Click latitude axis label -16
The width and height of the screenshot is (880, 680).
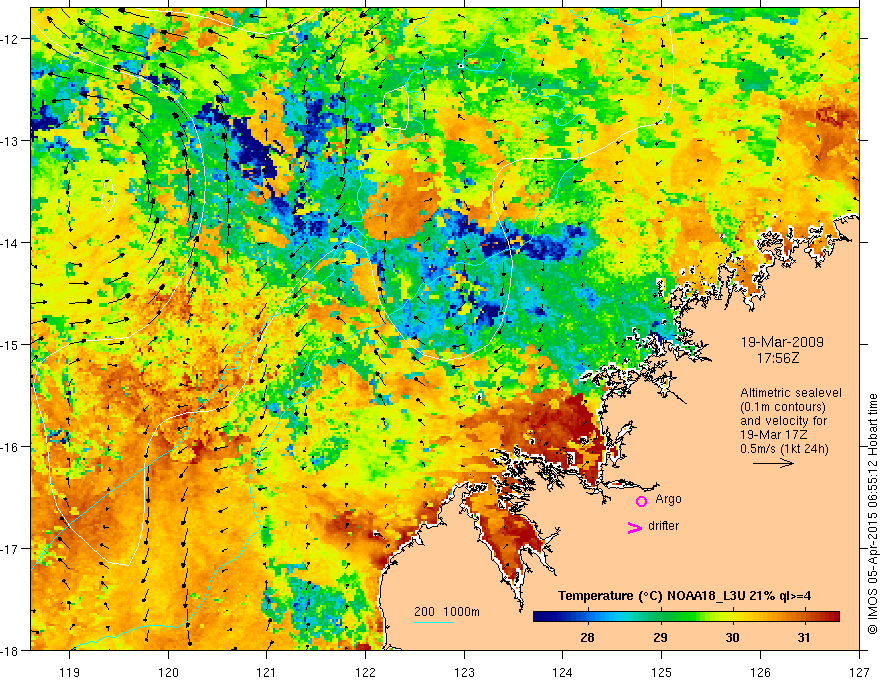click(10, 447)
